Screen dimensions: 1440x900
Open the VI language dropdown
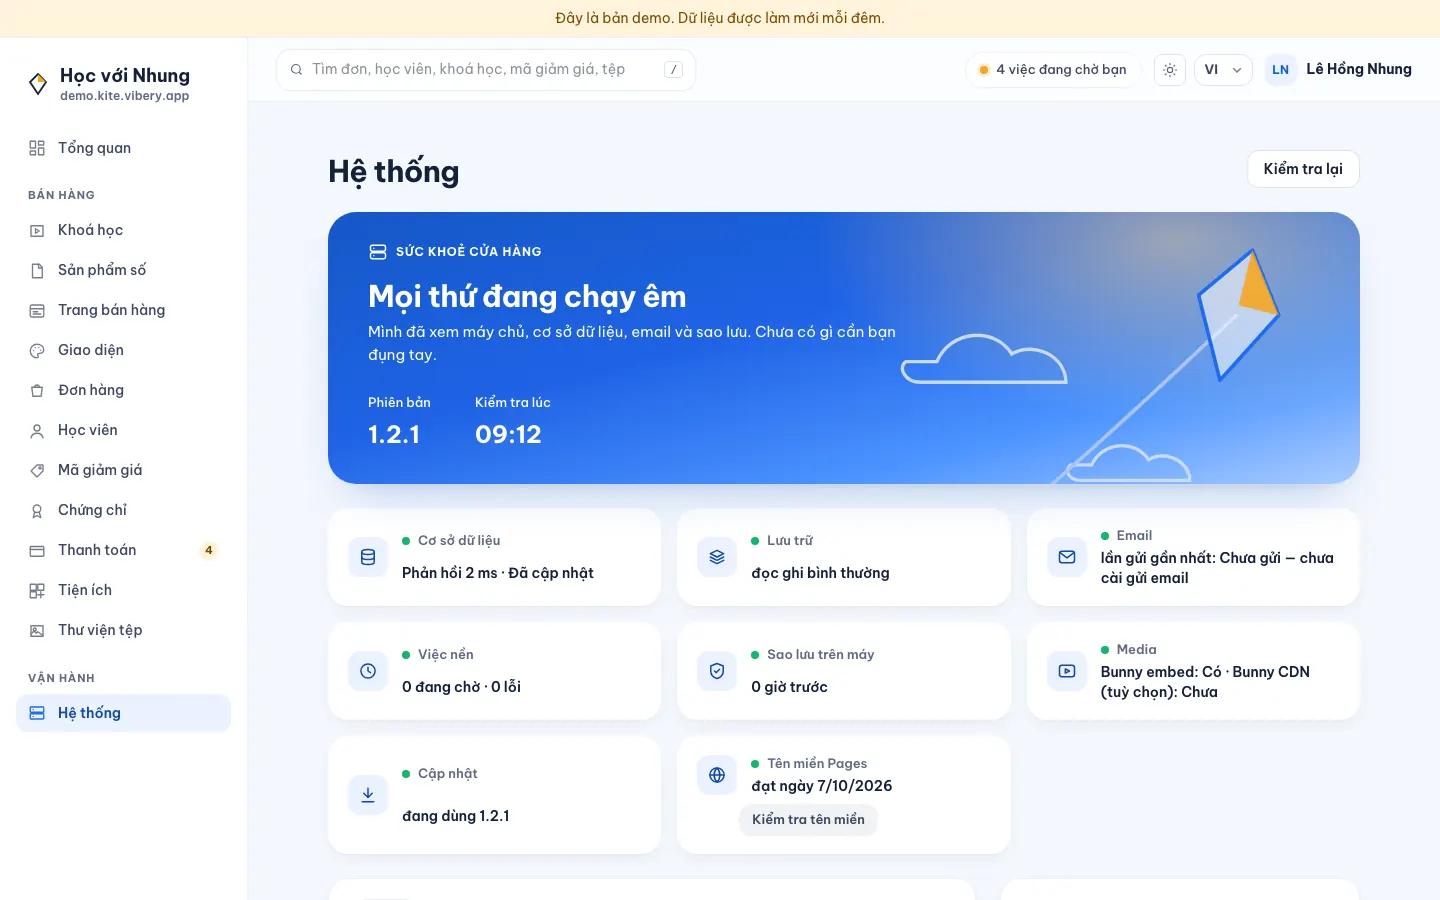click(x=1223, y=70)
